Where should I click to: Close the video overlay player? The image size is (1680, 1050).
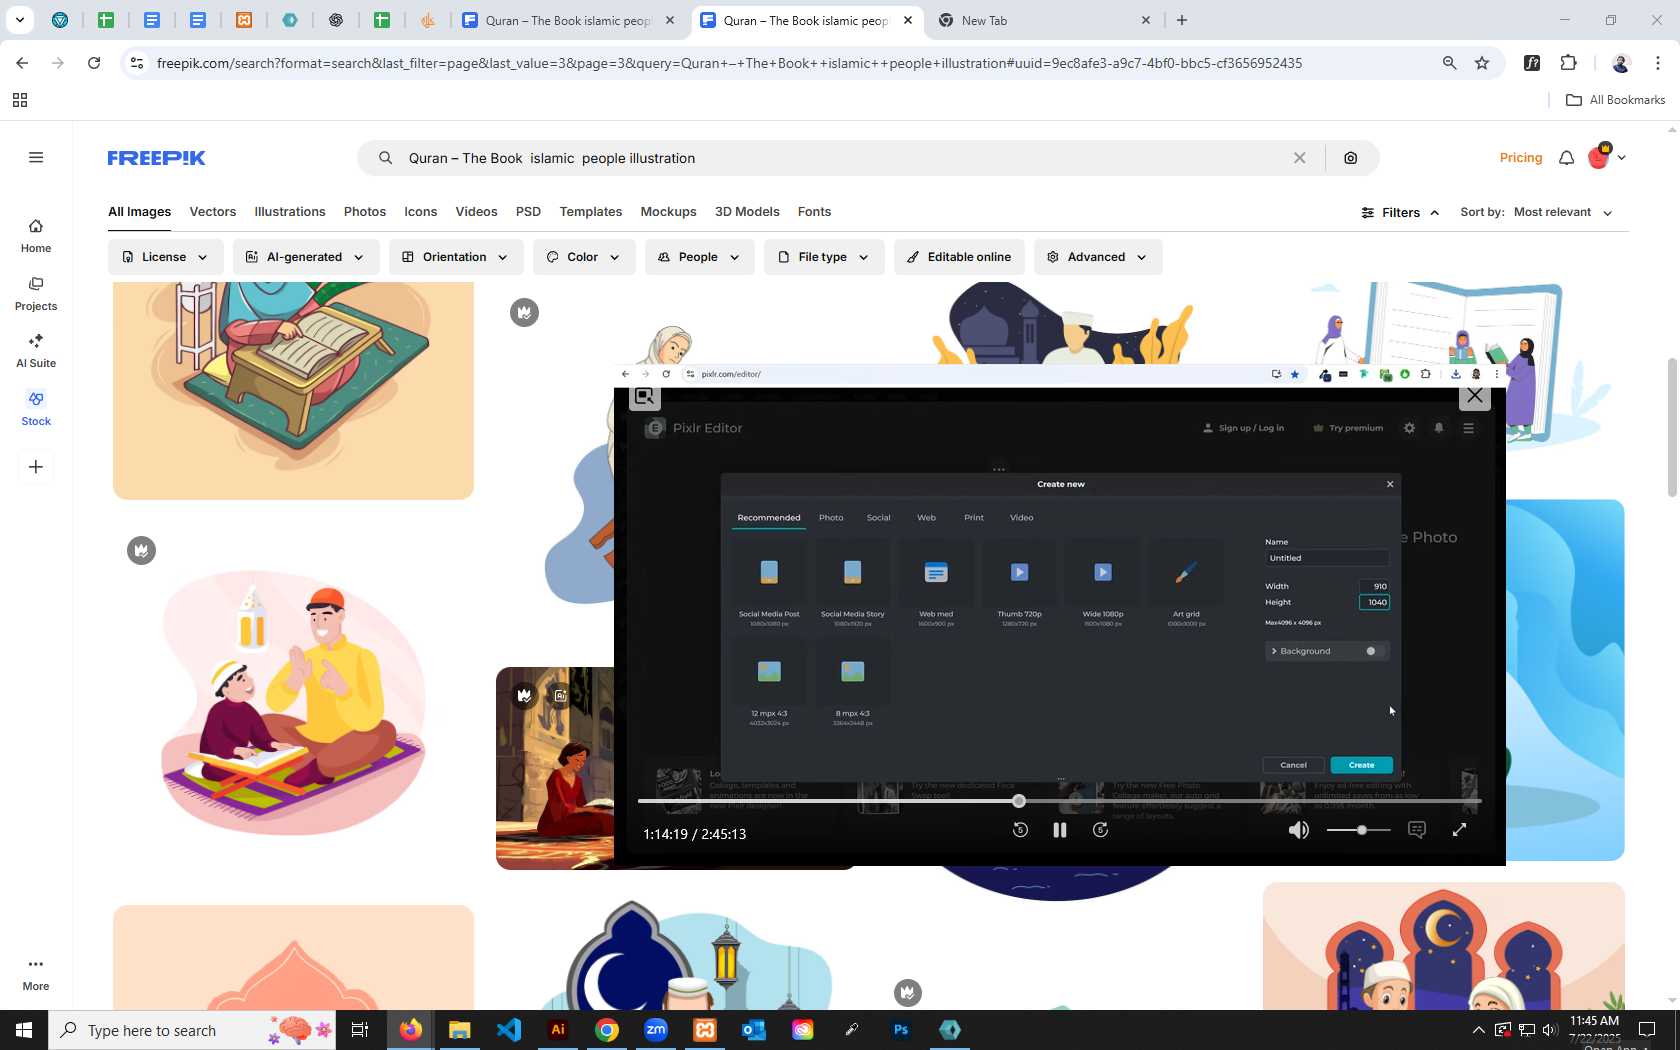pyautogui.click(x=1475, y=396)
